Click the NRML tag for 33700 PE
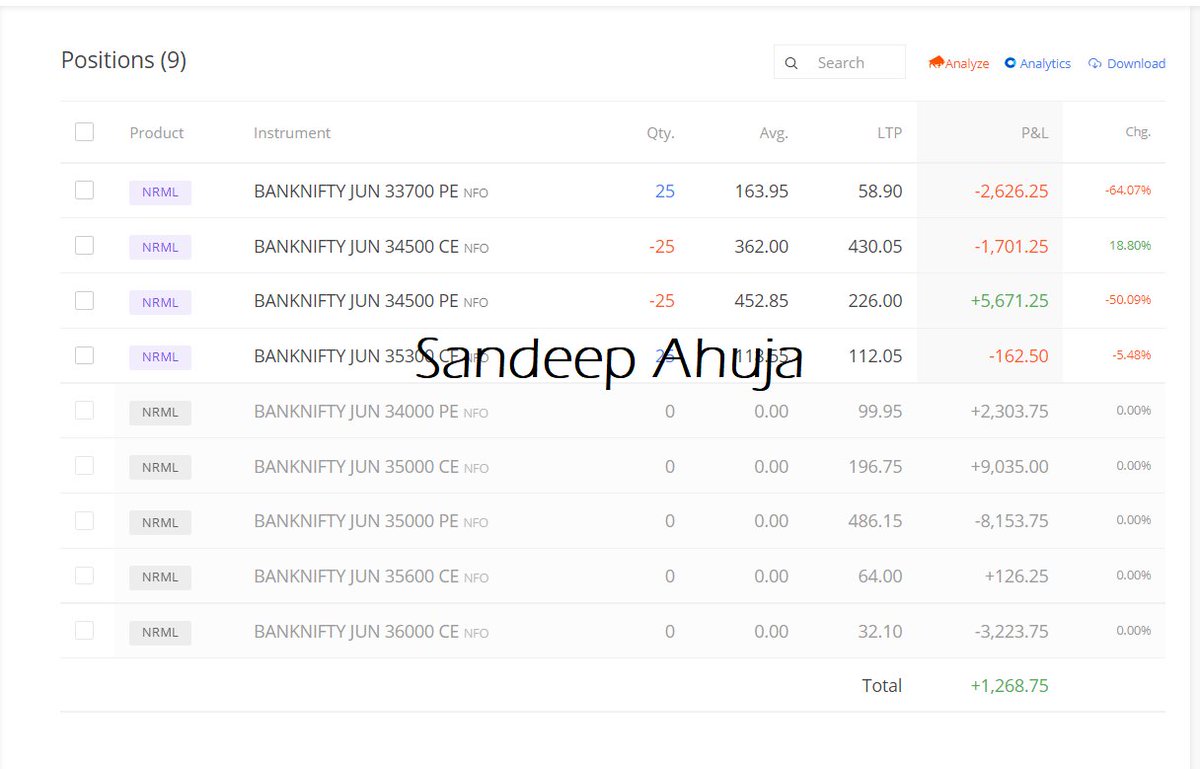This screenshot has width=1200, height=769. [x=160, y=192]
